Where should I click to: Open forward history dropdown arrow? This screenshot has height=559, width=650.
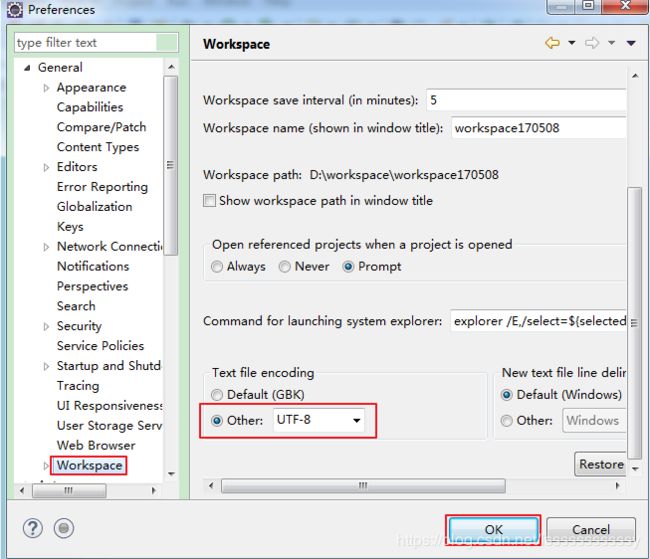611,43
